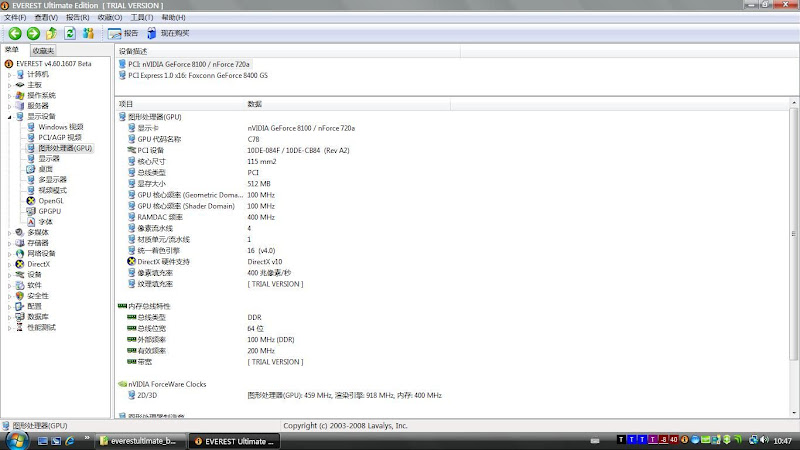This screenshot has width=800, height=450.
Task: Click the Up level toolbar icon
Action: click(51, 33)
